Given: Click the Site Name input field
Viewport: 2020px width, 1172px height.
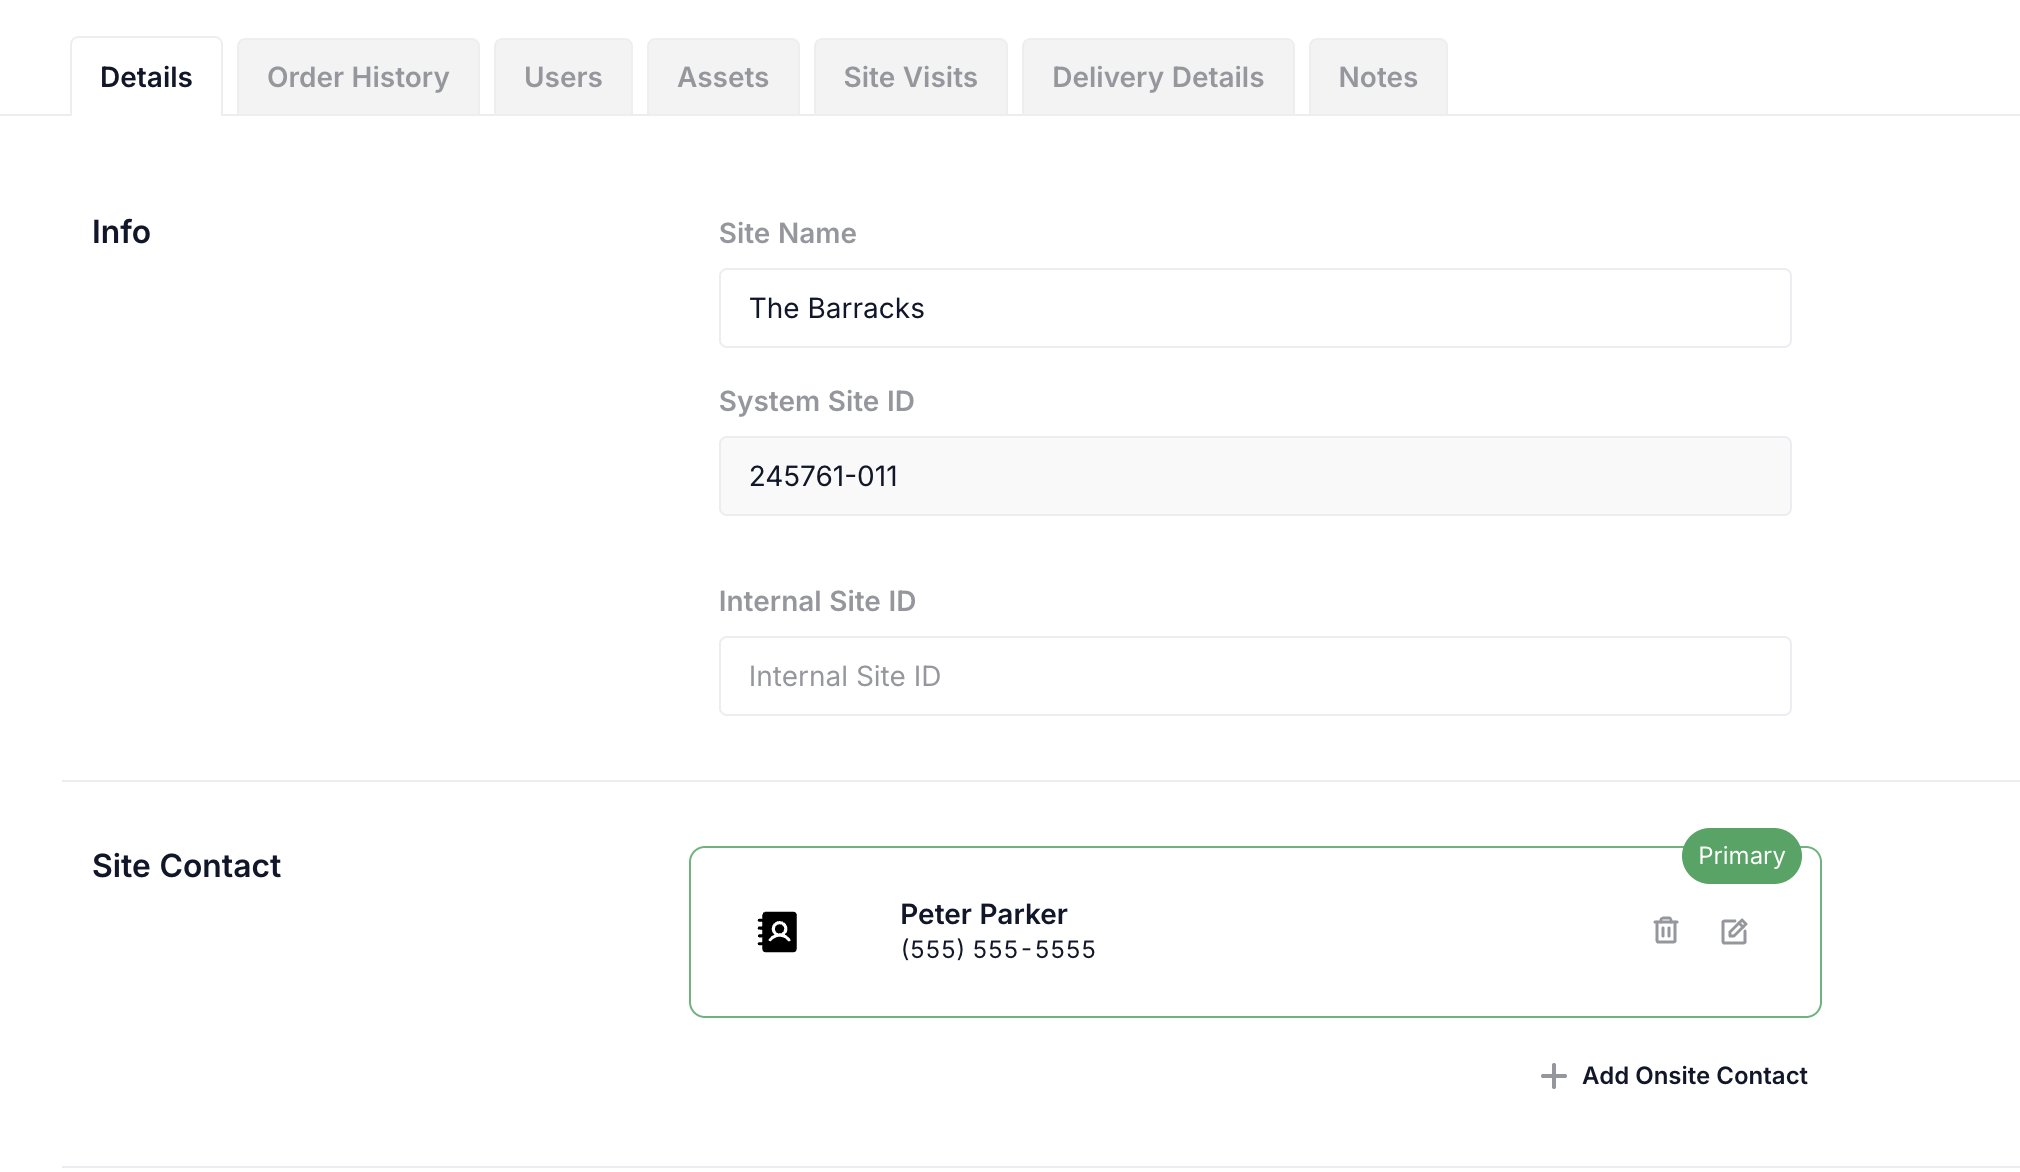Looking at the screenshot, I should point(1255,308).
